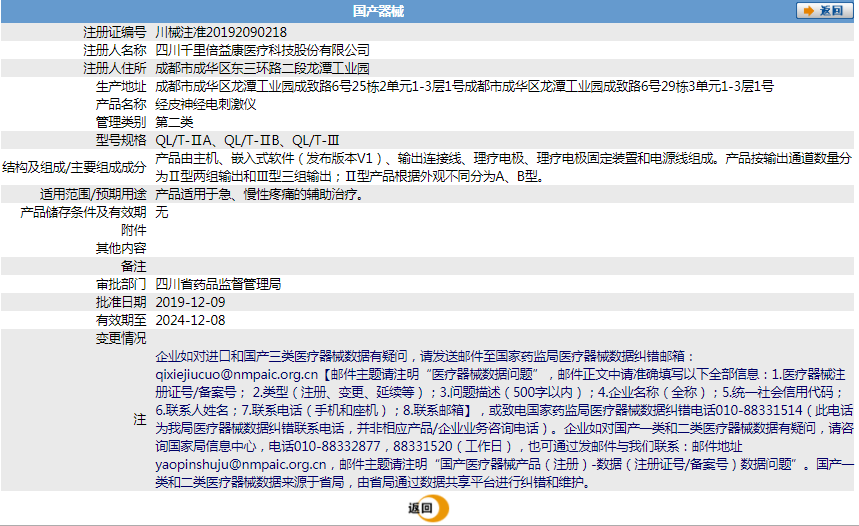Select phone number 010-88331514 in the notice
The image size is (859, 526).
coord(759,410)
